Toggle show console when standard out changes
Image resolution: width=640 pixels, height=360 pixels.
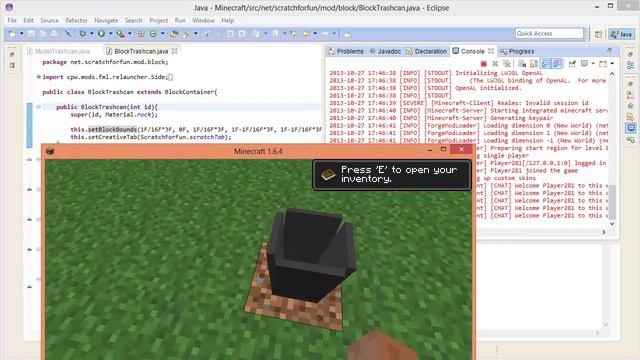(x=546, y=64)
